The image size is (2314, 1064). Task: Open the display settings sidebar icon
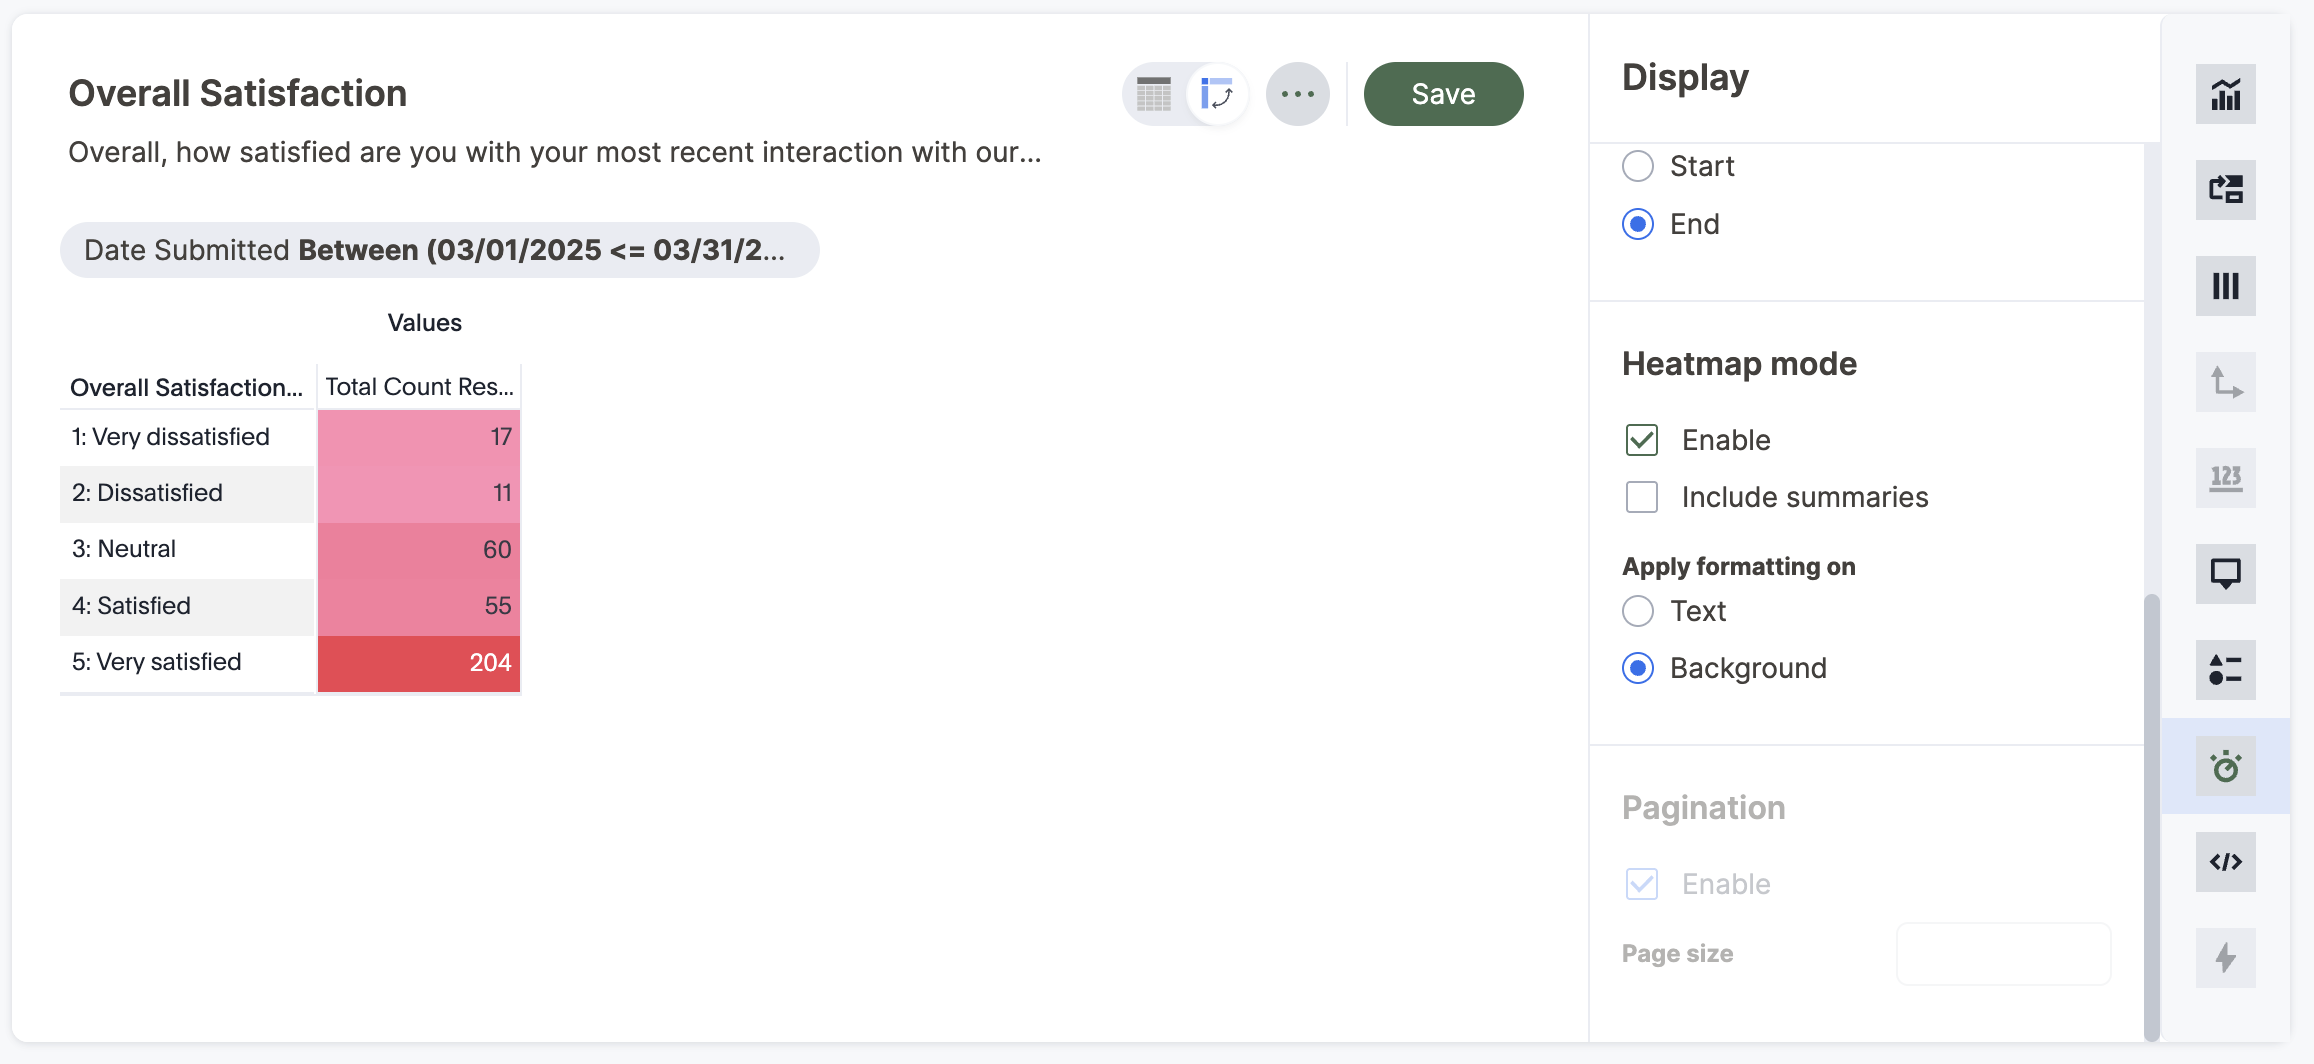click(2226, 766)
